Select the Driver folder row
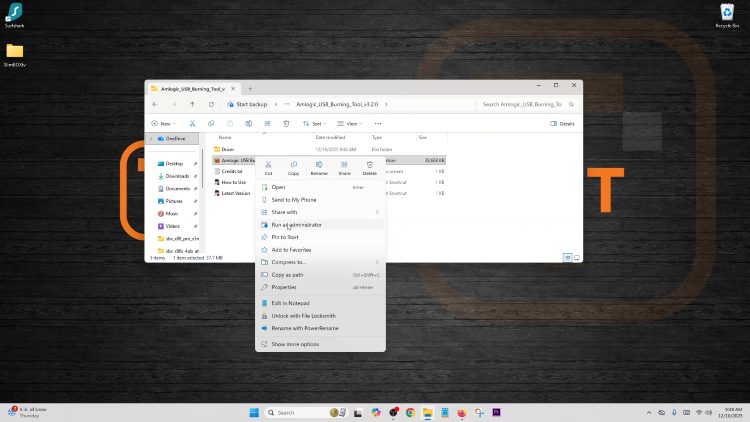The height and width of the screenshot is (422, 750). [x=329, y=149]
